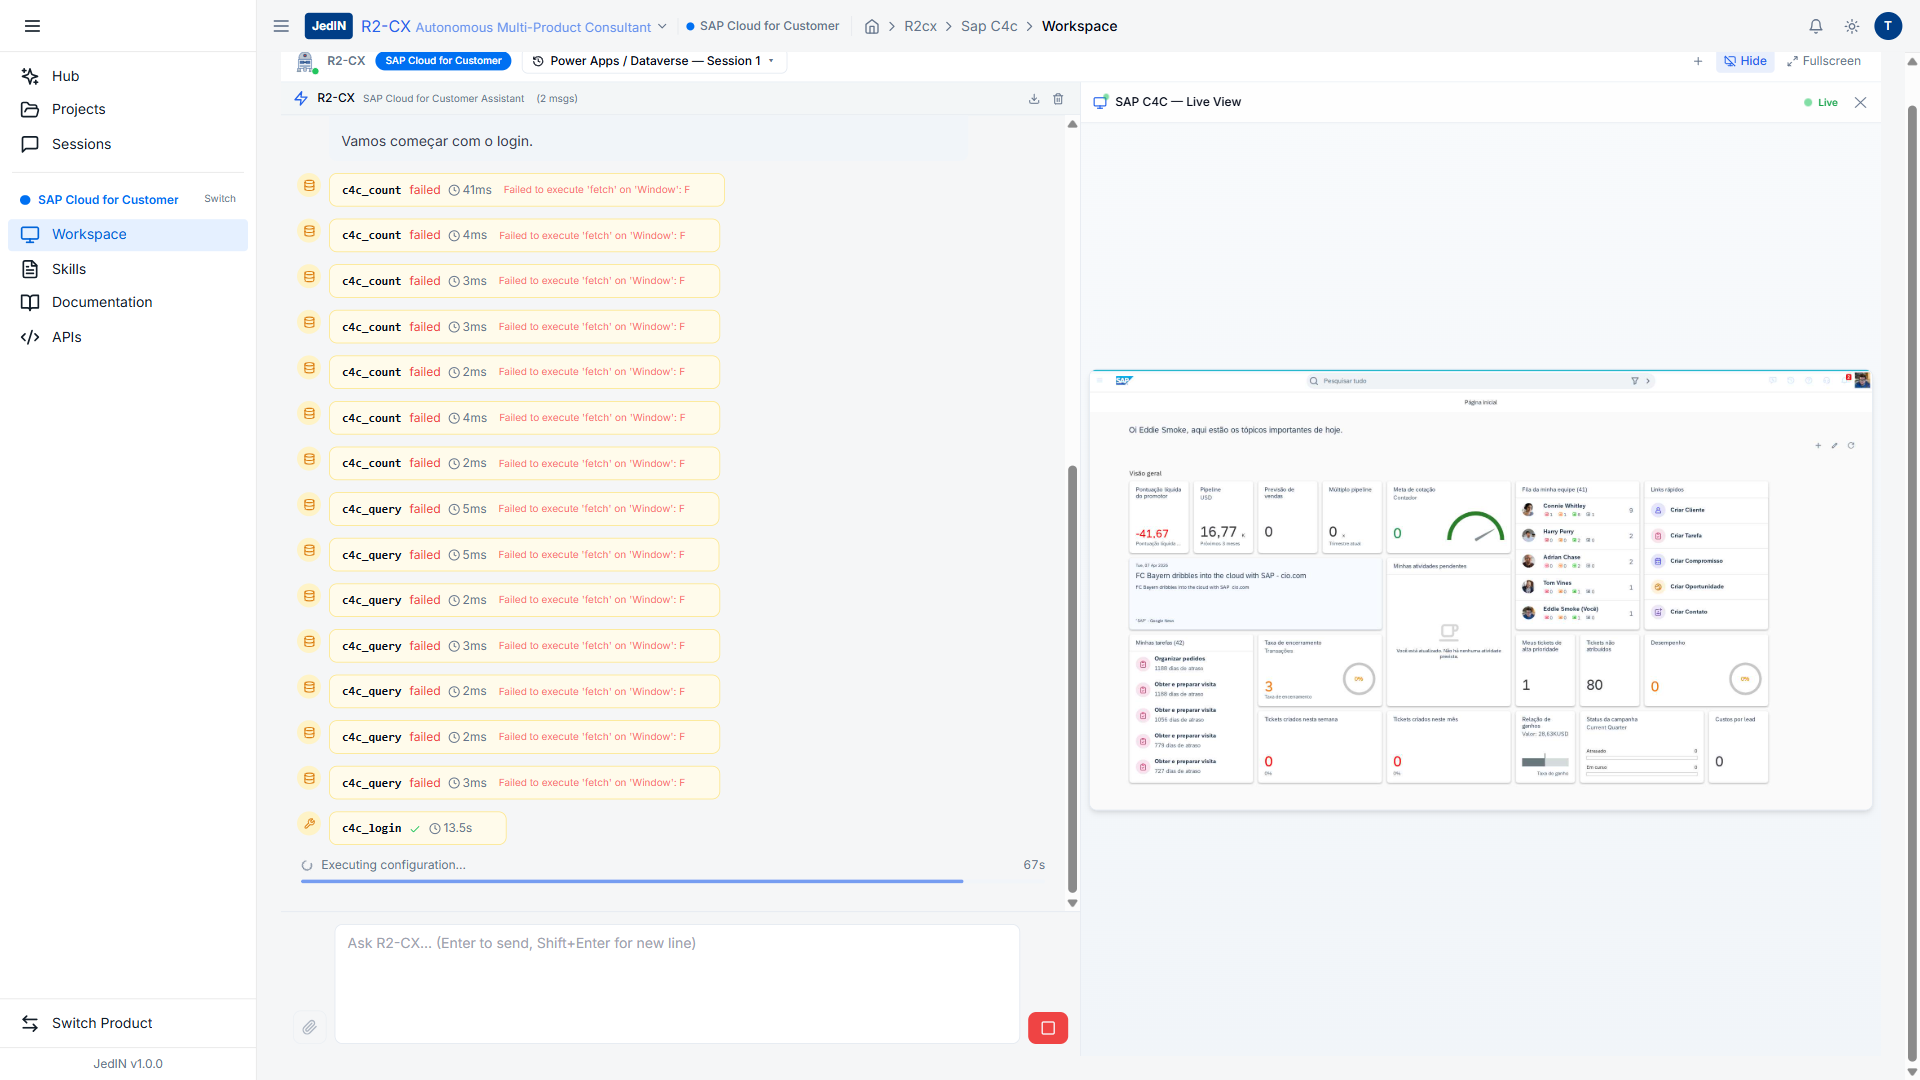Click the Fullscreen button
The height and width of the screenshot is (1080, 1920).
[1824, 61]
